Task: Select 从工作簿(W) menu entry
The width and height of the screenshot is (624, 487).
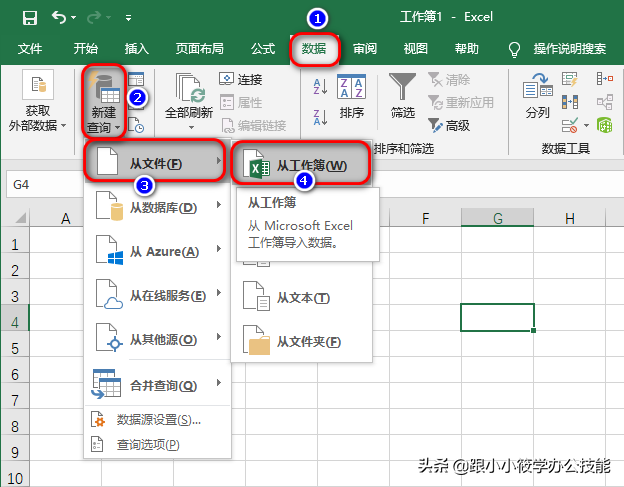Action: click(301, 165)
